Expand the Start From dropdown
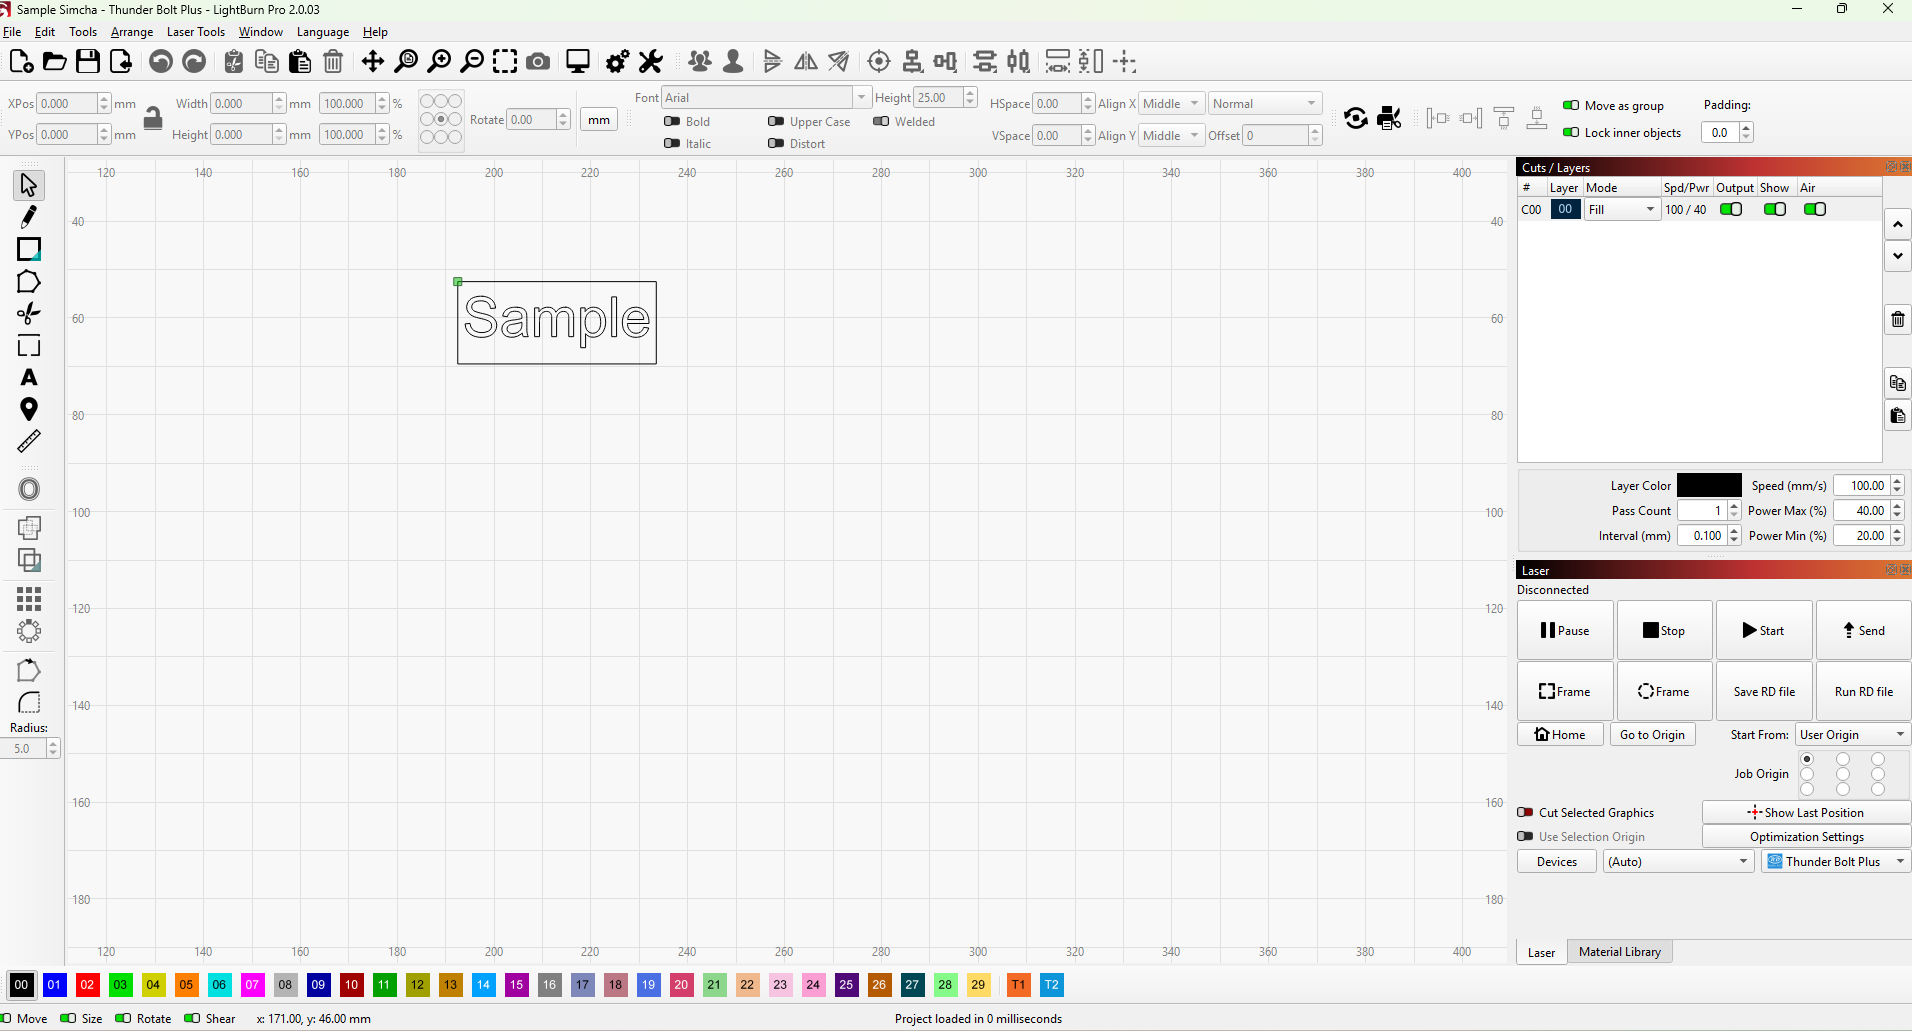Viewport: 1912px width, 1031px height. click(x=1852, y=735)
